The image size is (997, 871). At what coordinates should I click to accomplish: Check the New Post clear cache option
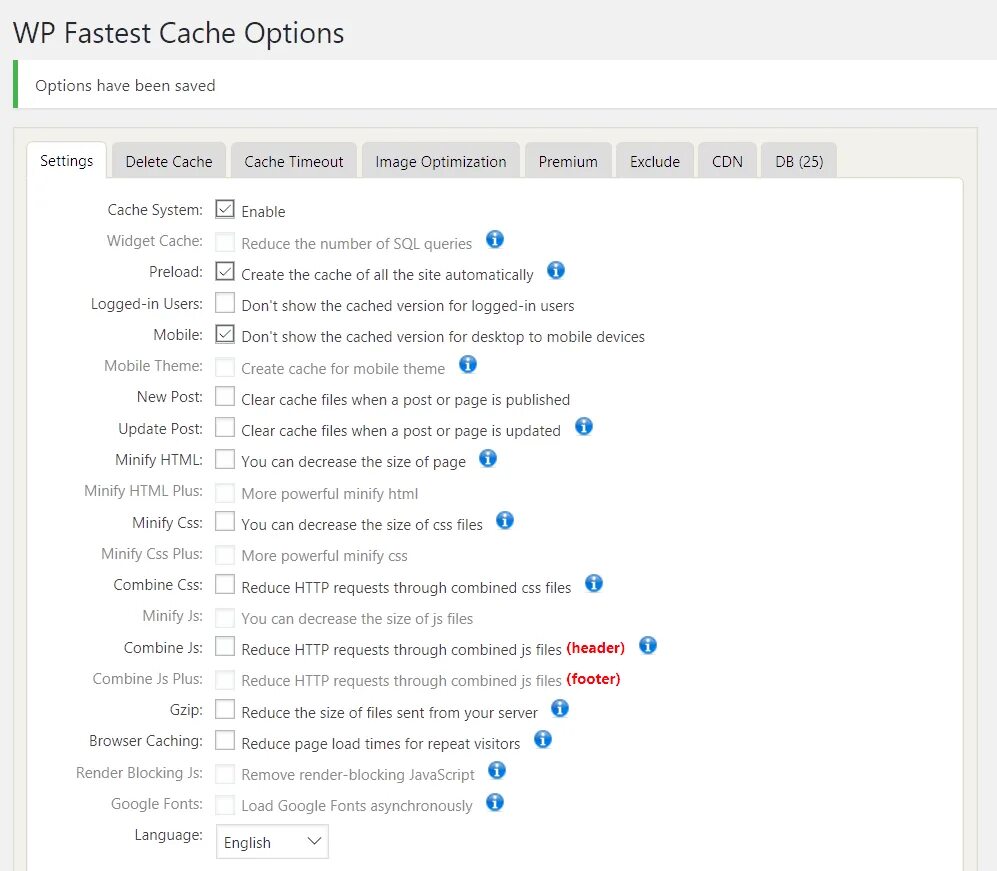coord(225,397)
